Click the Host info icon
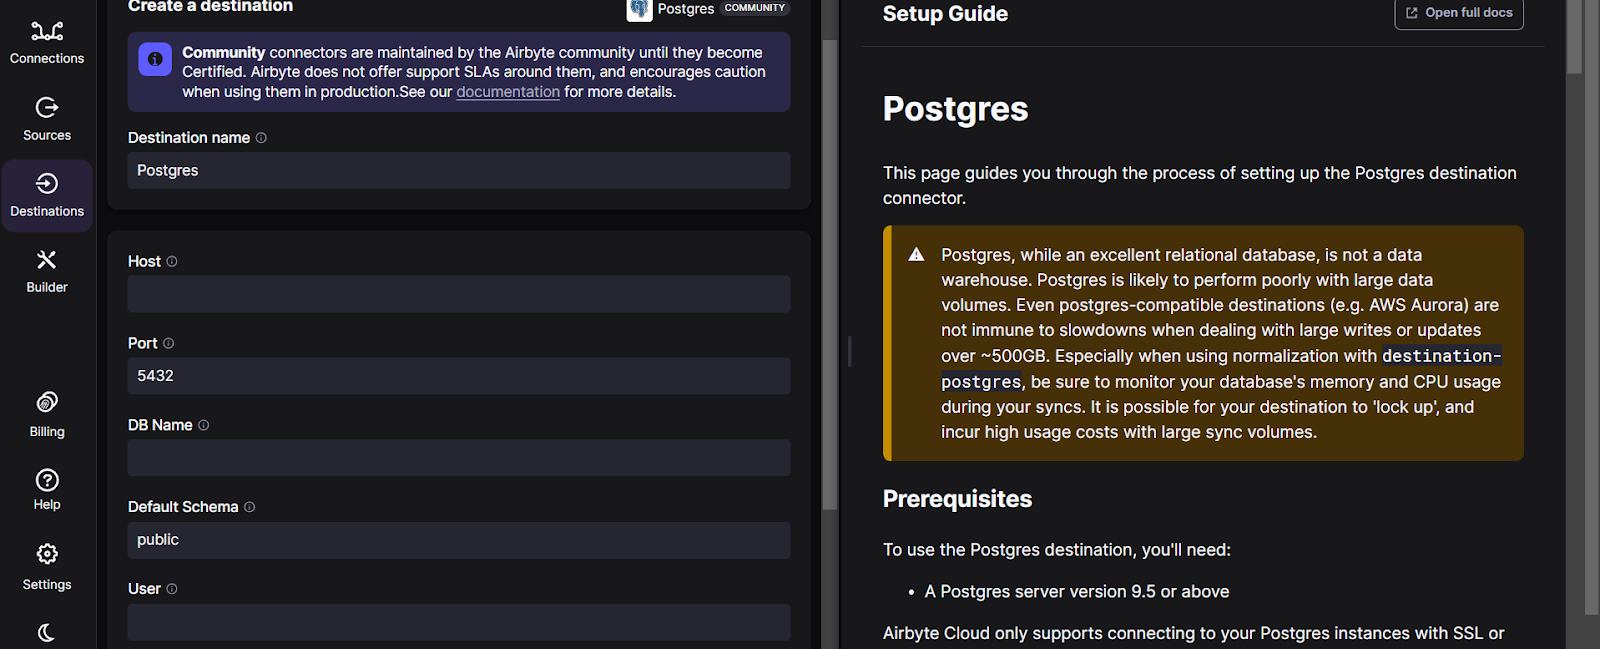 (x=172, y=261)
